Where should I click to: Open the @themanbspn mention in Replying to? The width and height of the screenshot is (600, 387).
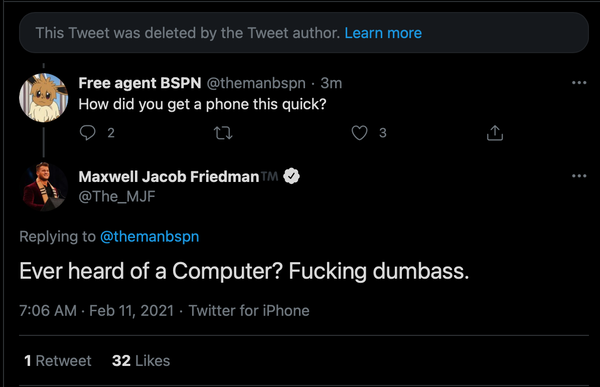[149, 237]
